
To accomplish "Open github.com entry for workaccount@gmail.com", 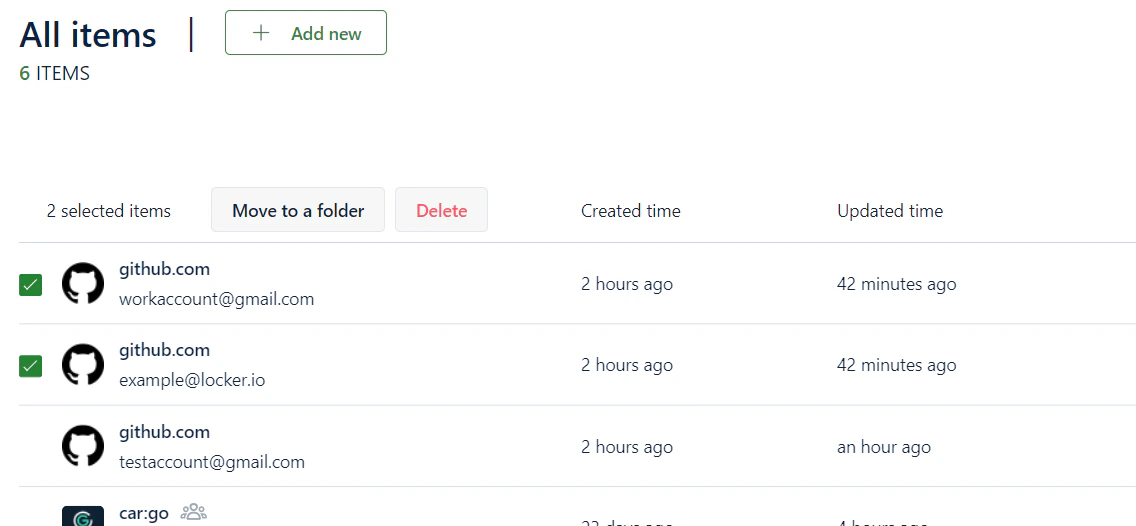I will click(x=164, y=269).
